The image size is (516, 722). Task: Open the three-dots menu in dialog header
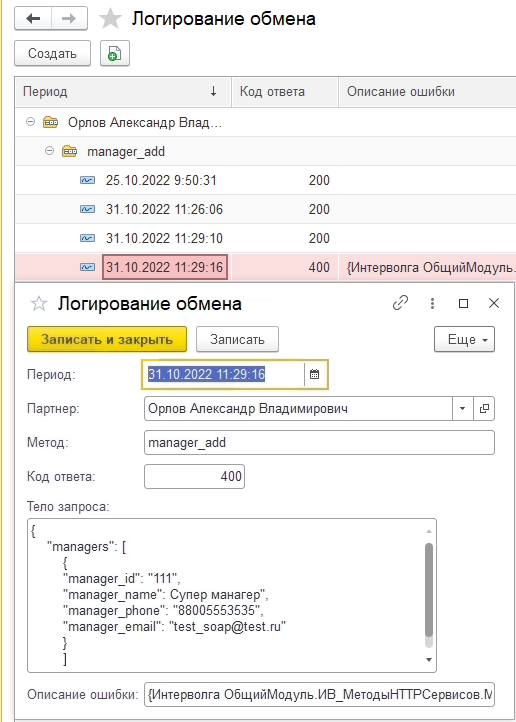[432, 303]
